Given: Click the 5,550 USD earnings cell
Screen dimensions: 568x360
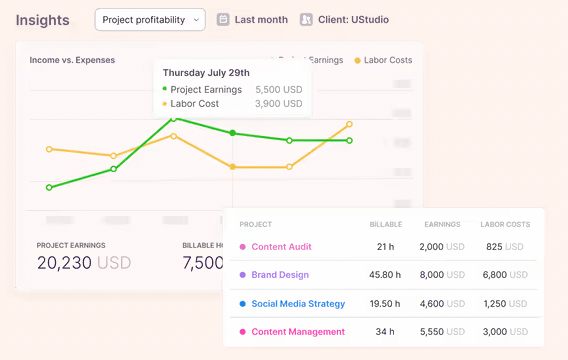Looking at the screenshot, I should tap(442, 332).
